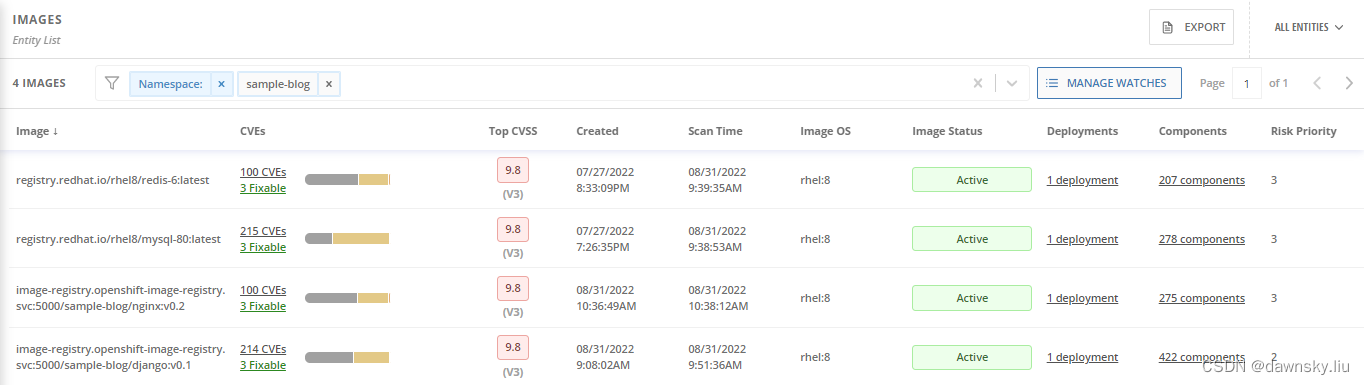Click the Active status badge for redis-6

pyautogui.click(x=972, y=180)
